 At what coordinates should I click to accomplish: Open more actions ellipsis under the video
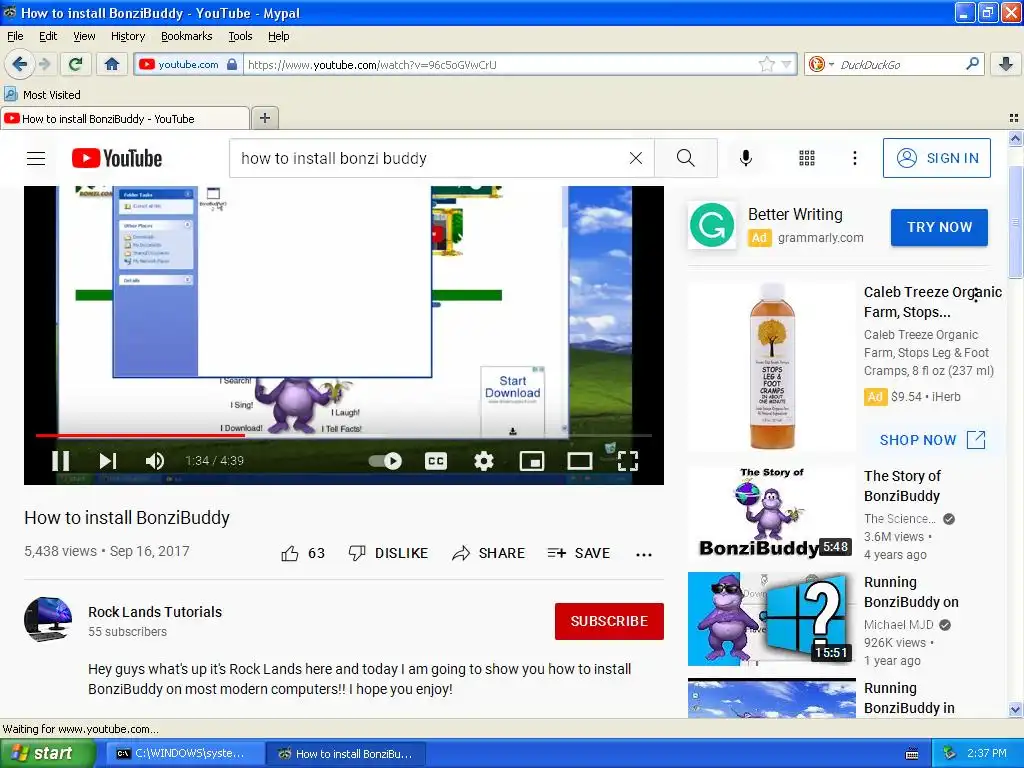click(x=644, y=554)
